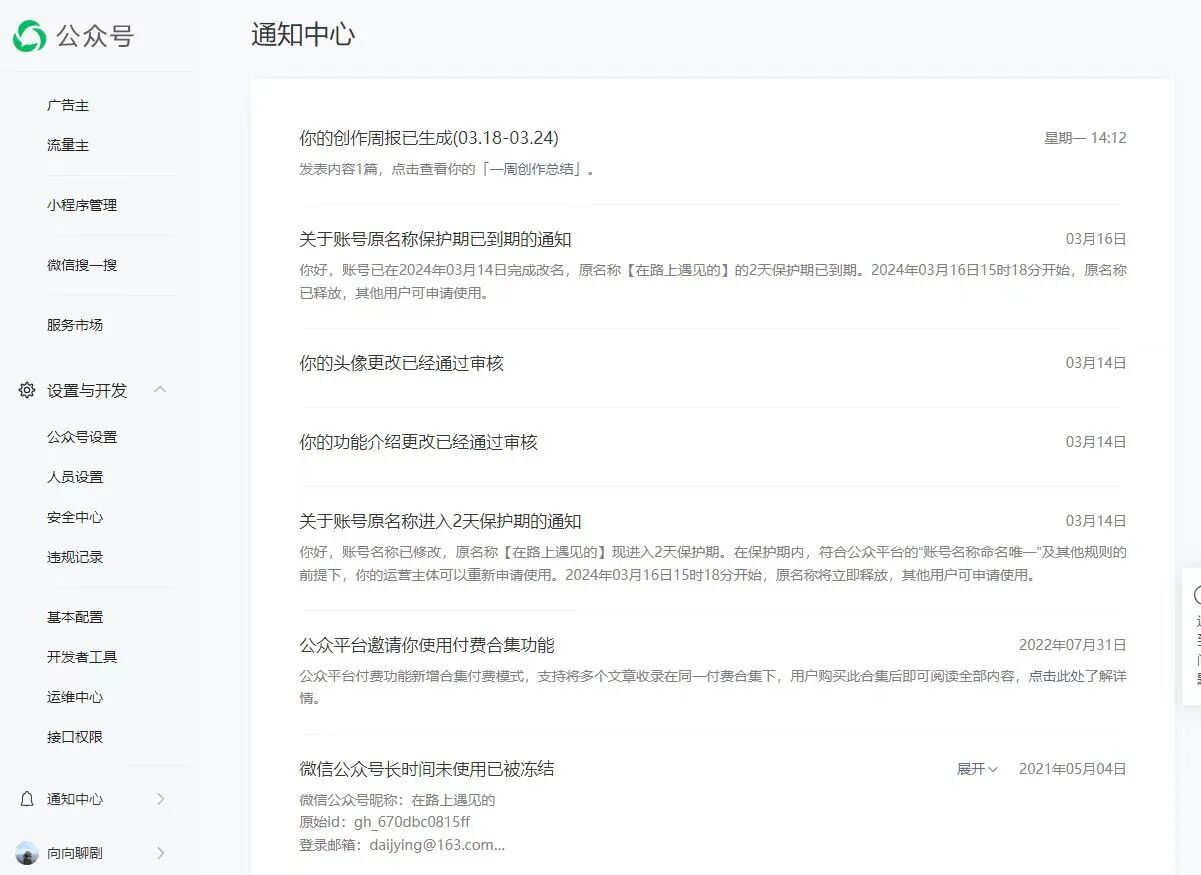
Task: Open 关于账号原名称保护期已到期的通知
Action: (435, 239)
